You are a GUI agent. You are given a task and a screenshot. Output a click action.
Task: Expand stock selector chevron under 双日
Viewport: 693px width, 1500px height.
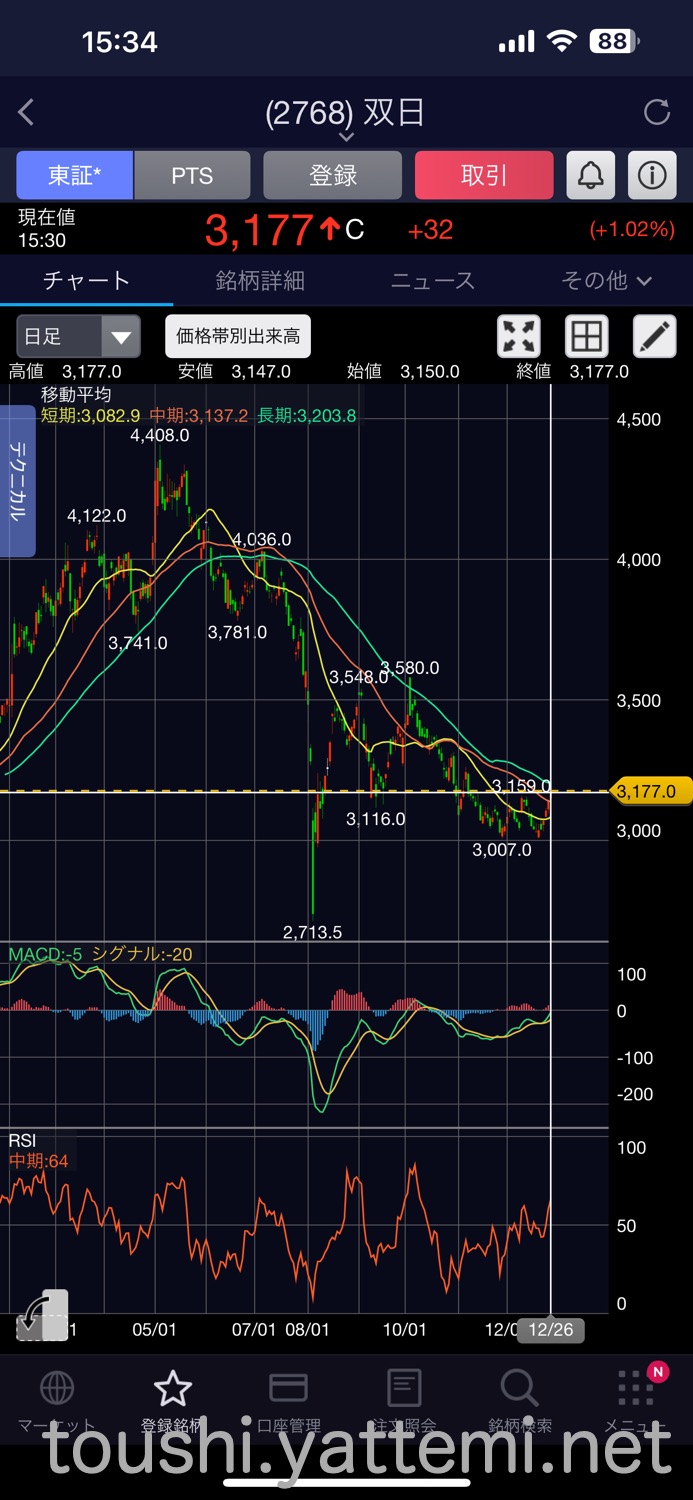[x=346, y=136]
